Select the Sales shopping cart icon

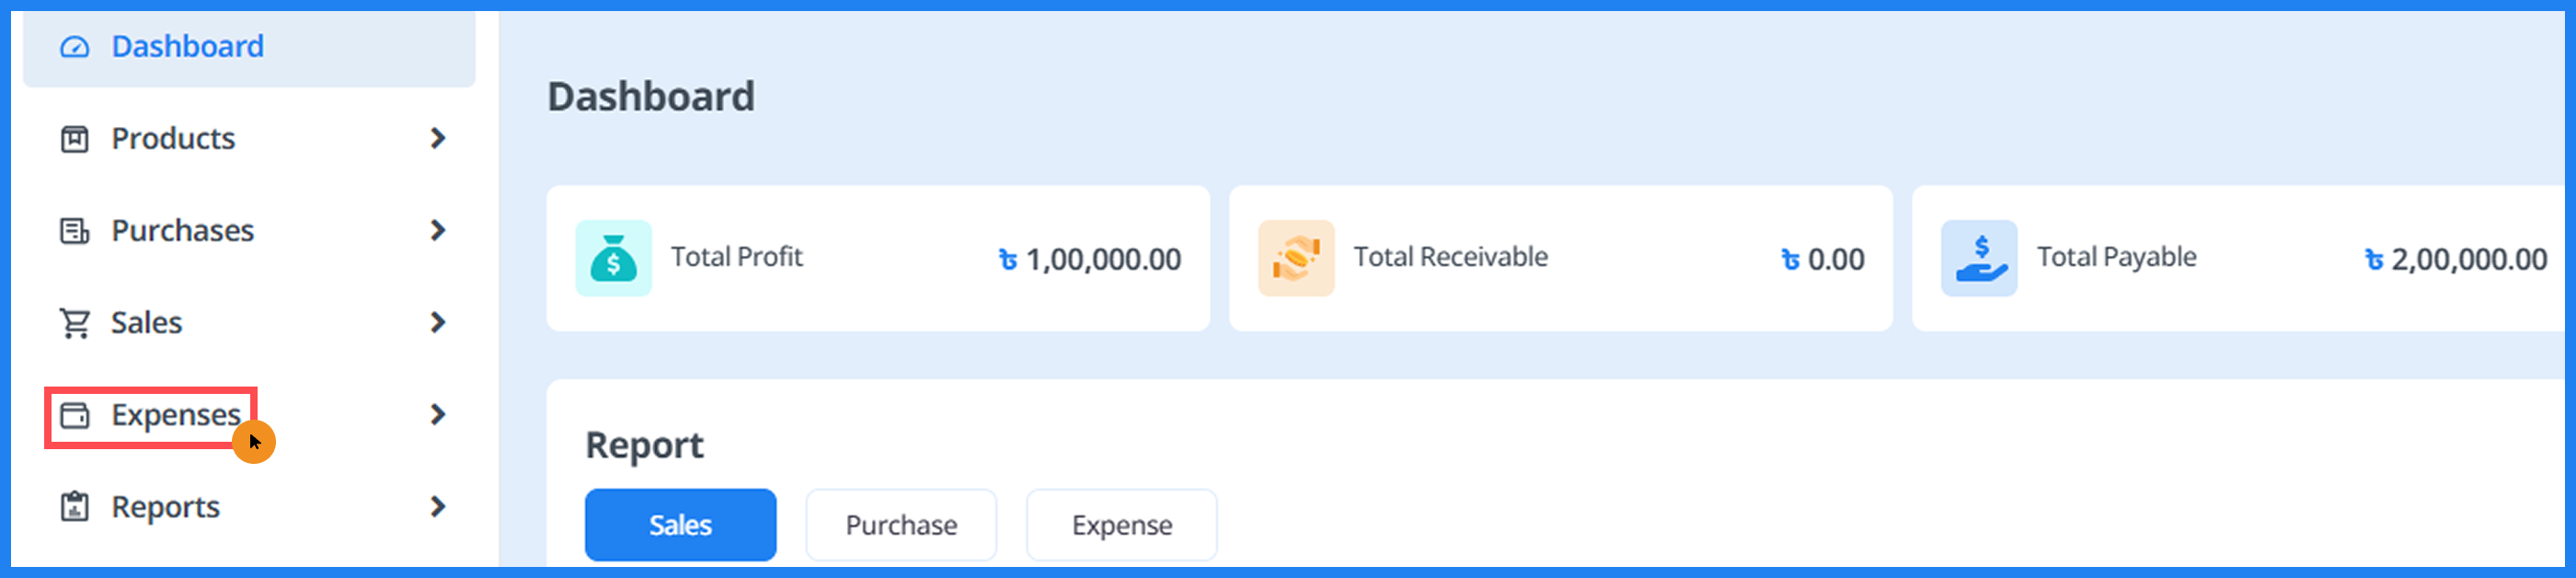coord(74,322)
